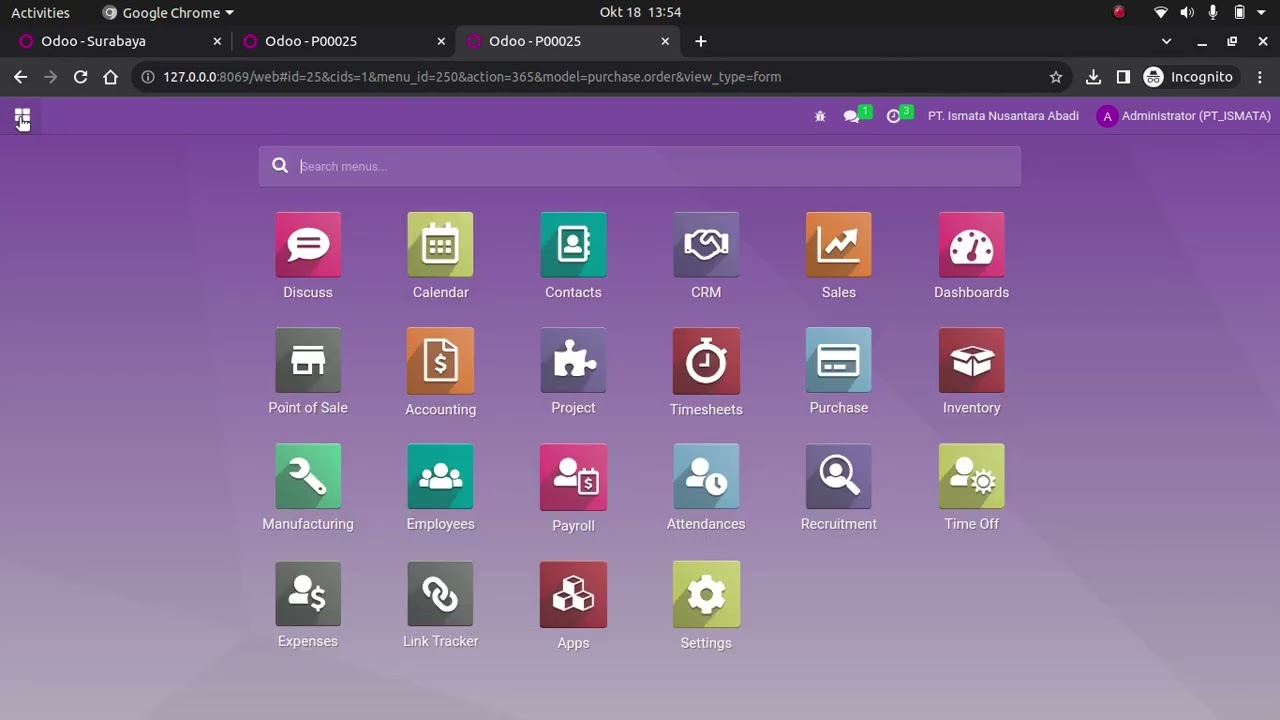
Task: Open Google Chrome app menu in top bar
Action: 168,13
